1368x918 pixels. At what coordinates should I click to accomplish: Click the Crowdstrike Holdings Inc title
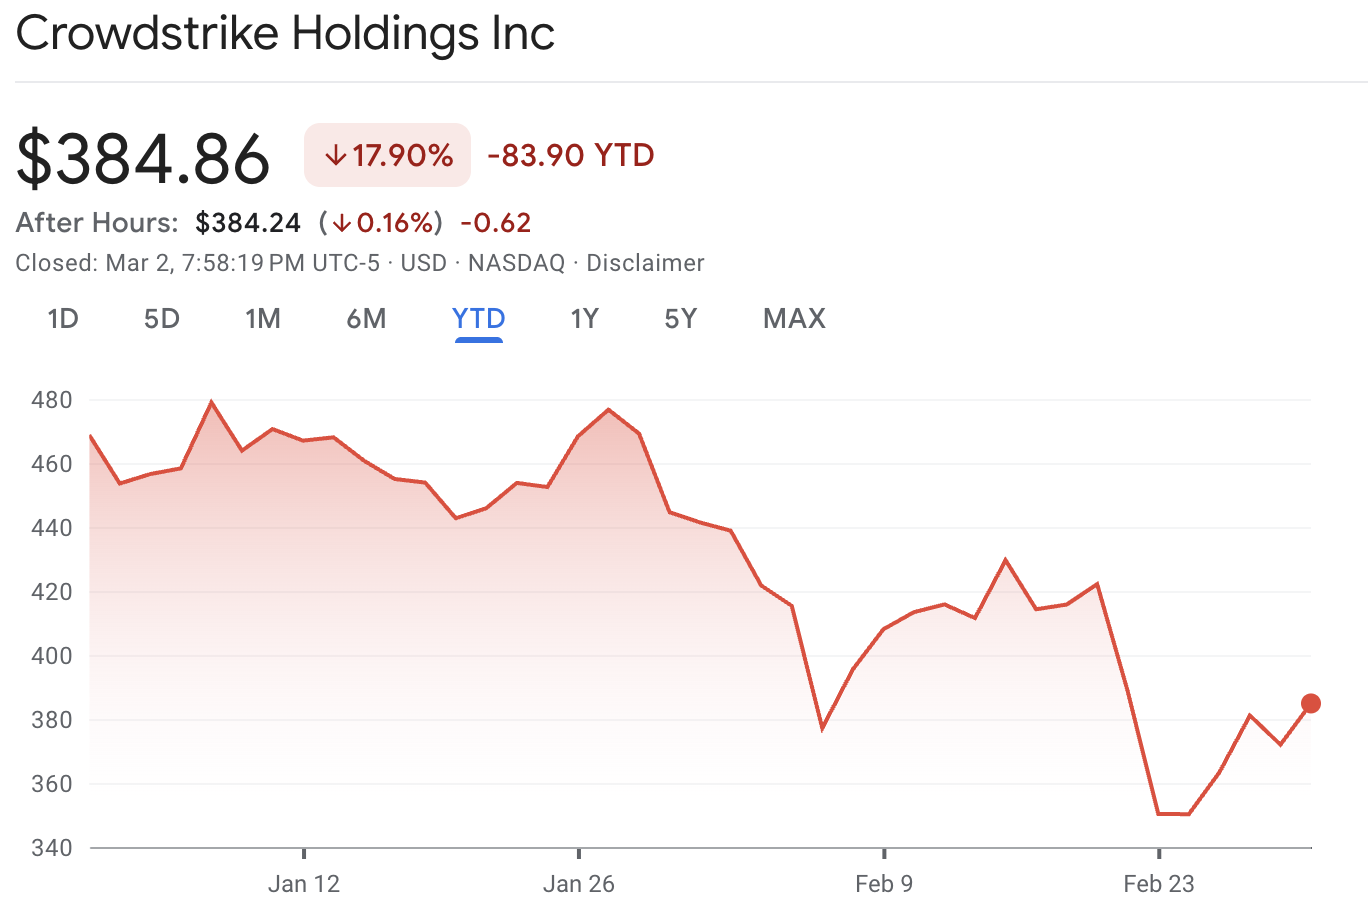tap(285, 33)
